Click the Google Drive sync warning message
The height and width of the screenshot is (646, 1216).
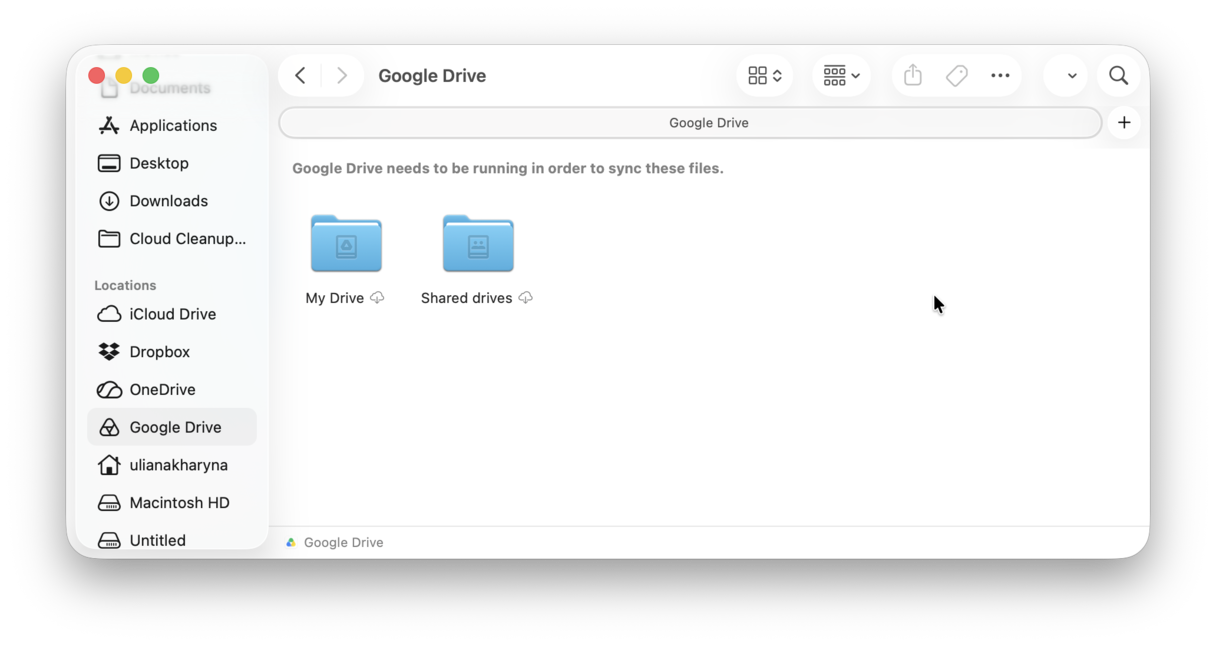pyautogui.click(x=508, y=168)
